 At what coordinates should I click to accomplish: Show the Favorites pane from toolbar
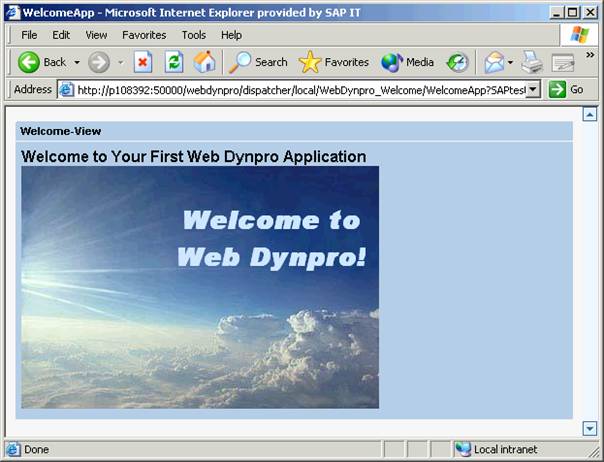coord(334,62)
